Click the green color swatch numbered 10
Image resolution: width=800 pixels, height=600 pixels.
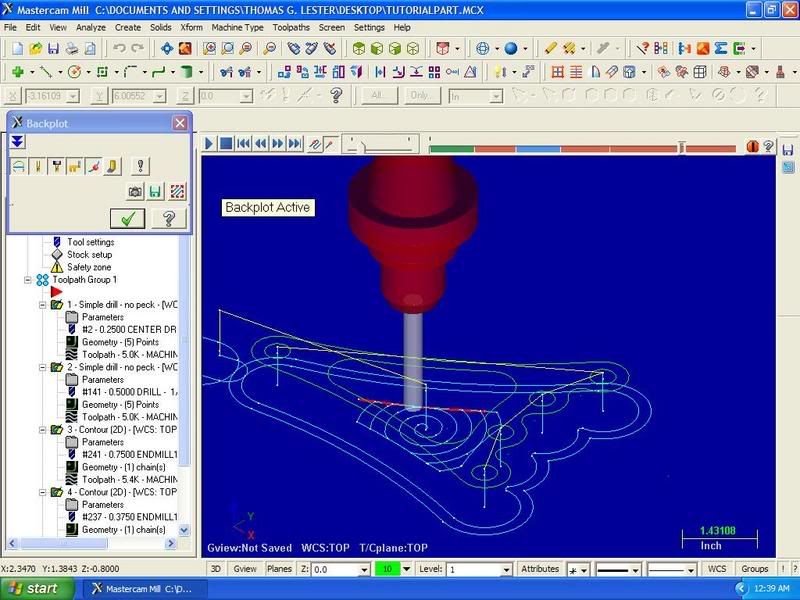[x=388, y=569]
